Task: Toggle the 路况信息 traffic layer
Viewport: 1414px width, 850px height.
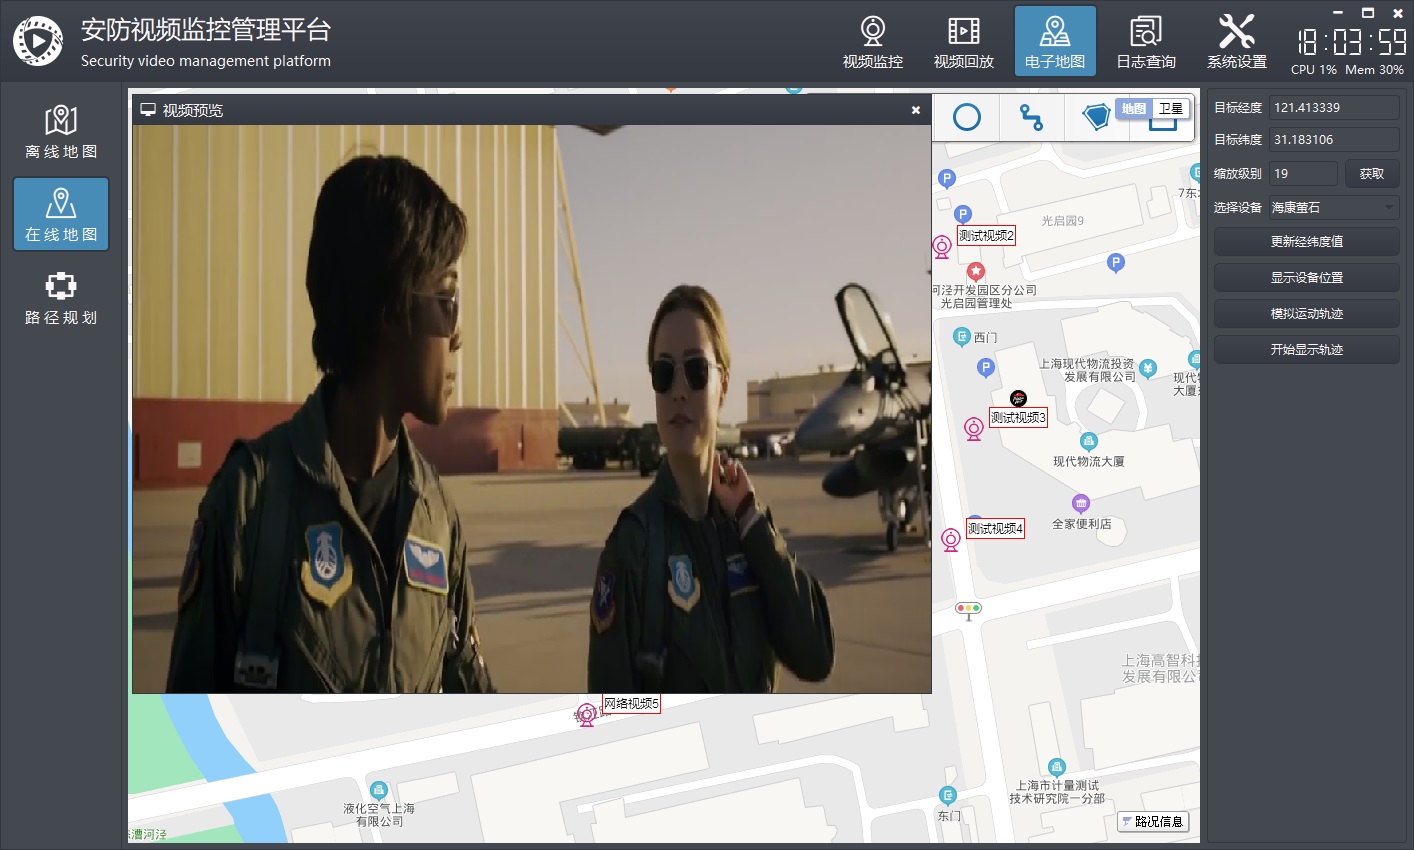Action: [1153, 822]
